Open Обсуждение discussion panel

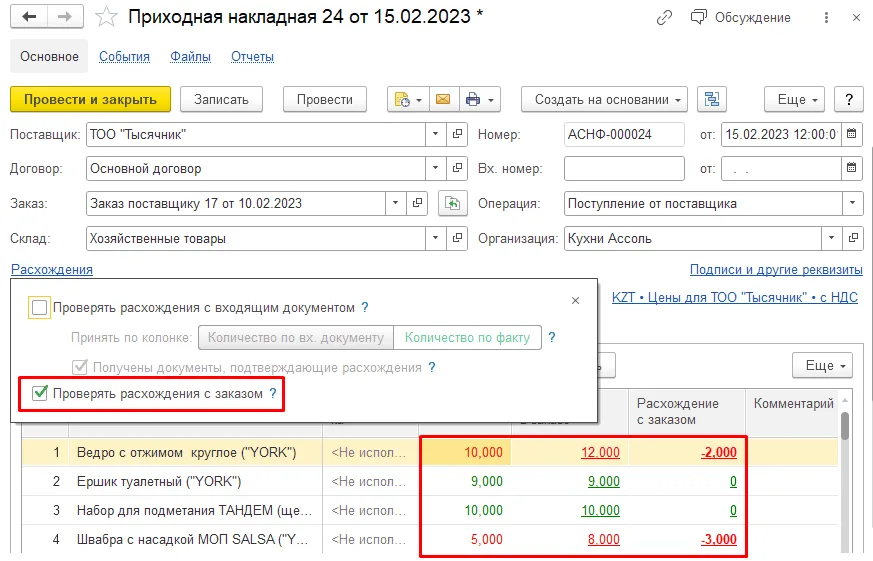click(x=740, y=18)
